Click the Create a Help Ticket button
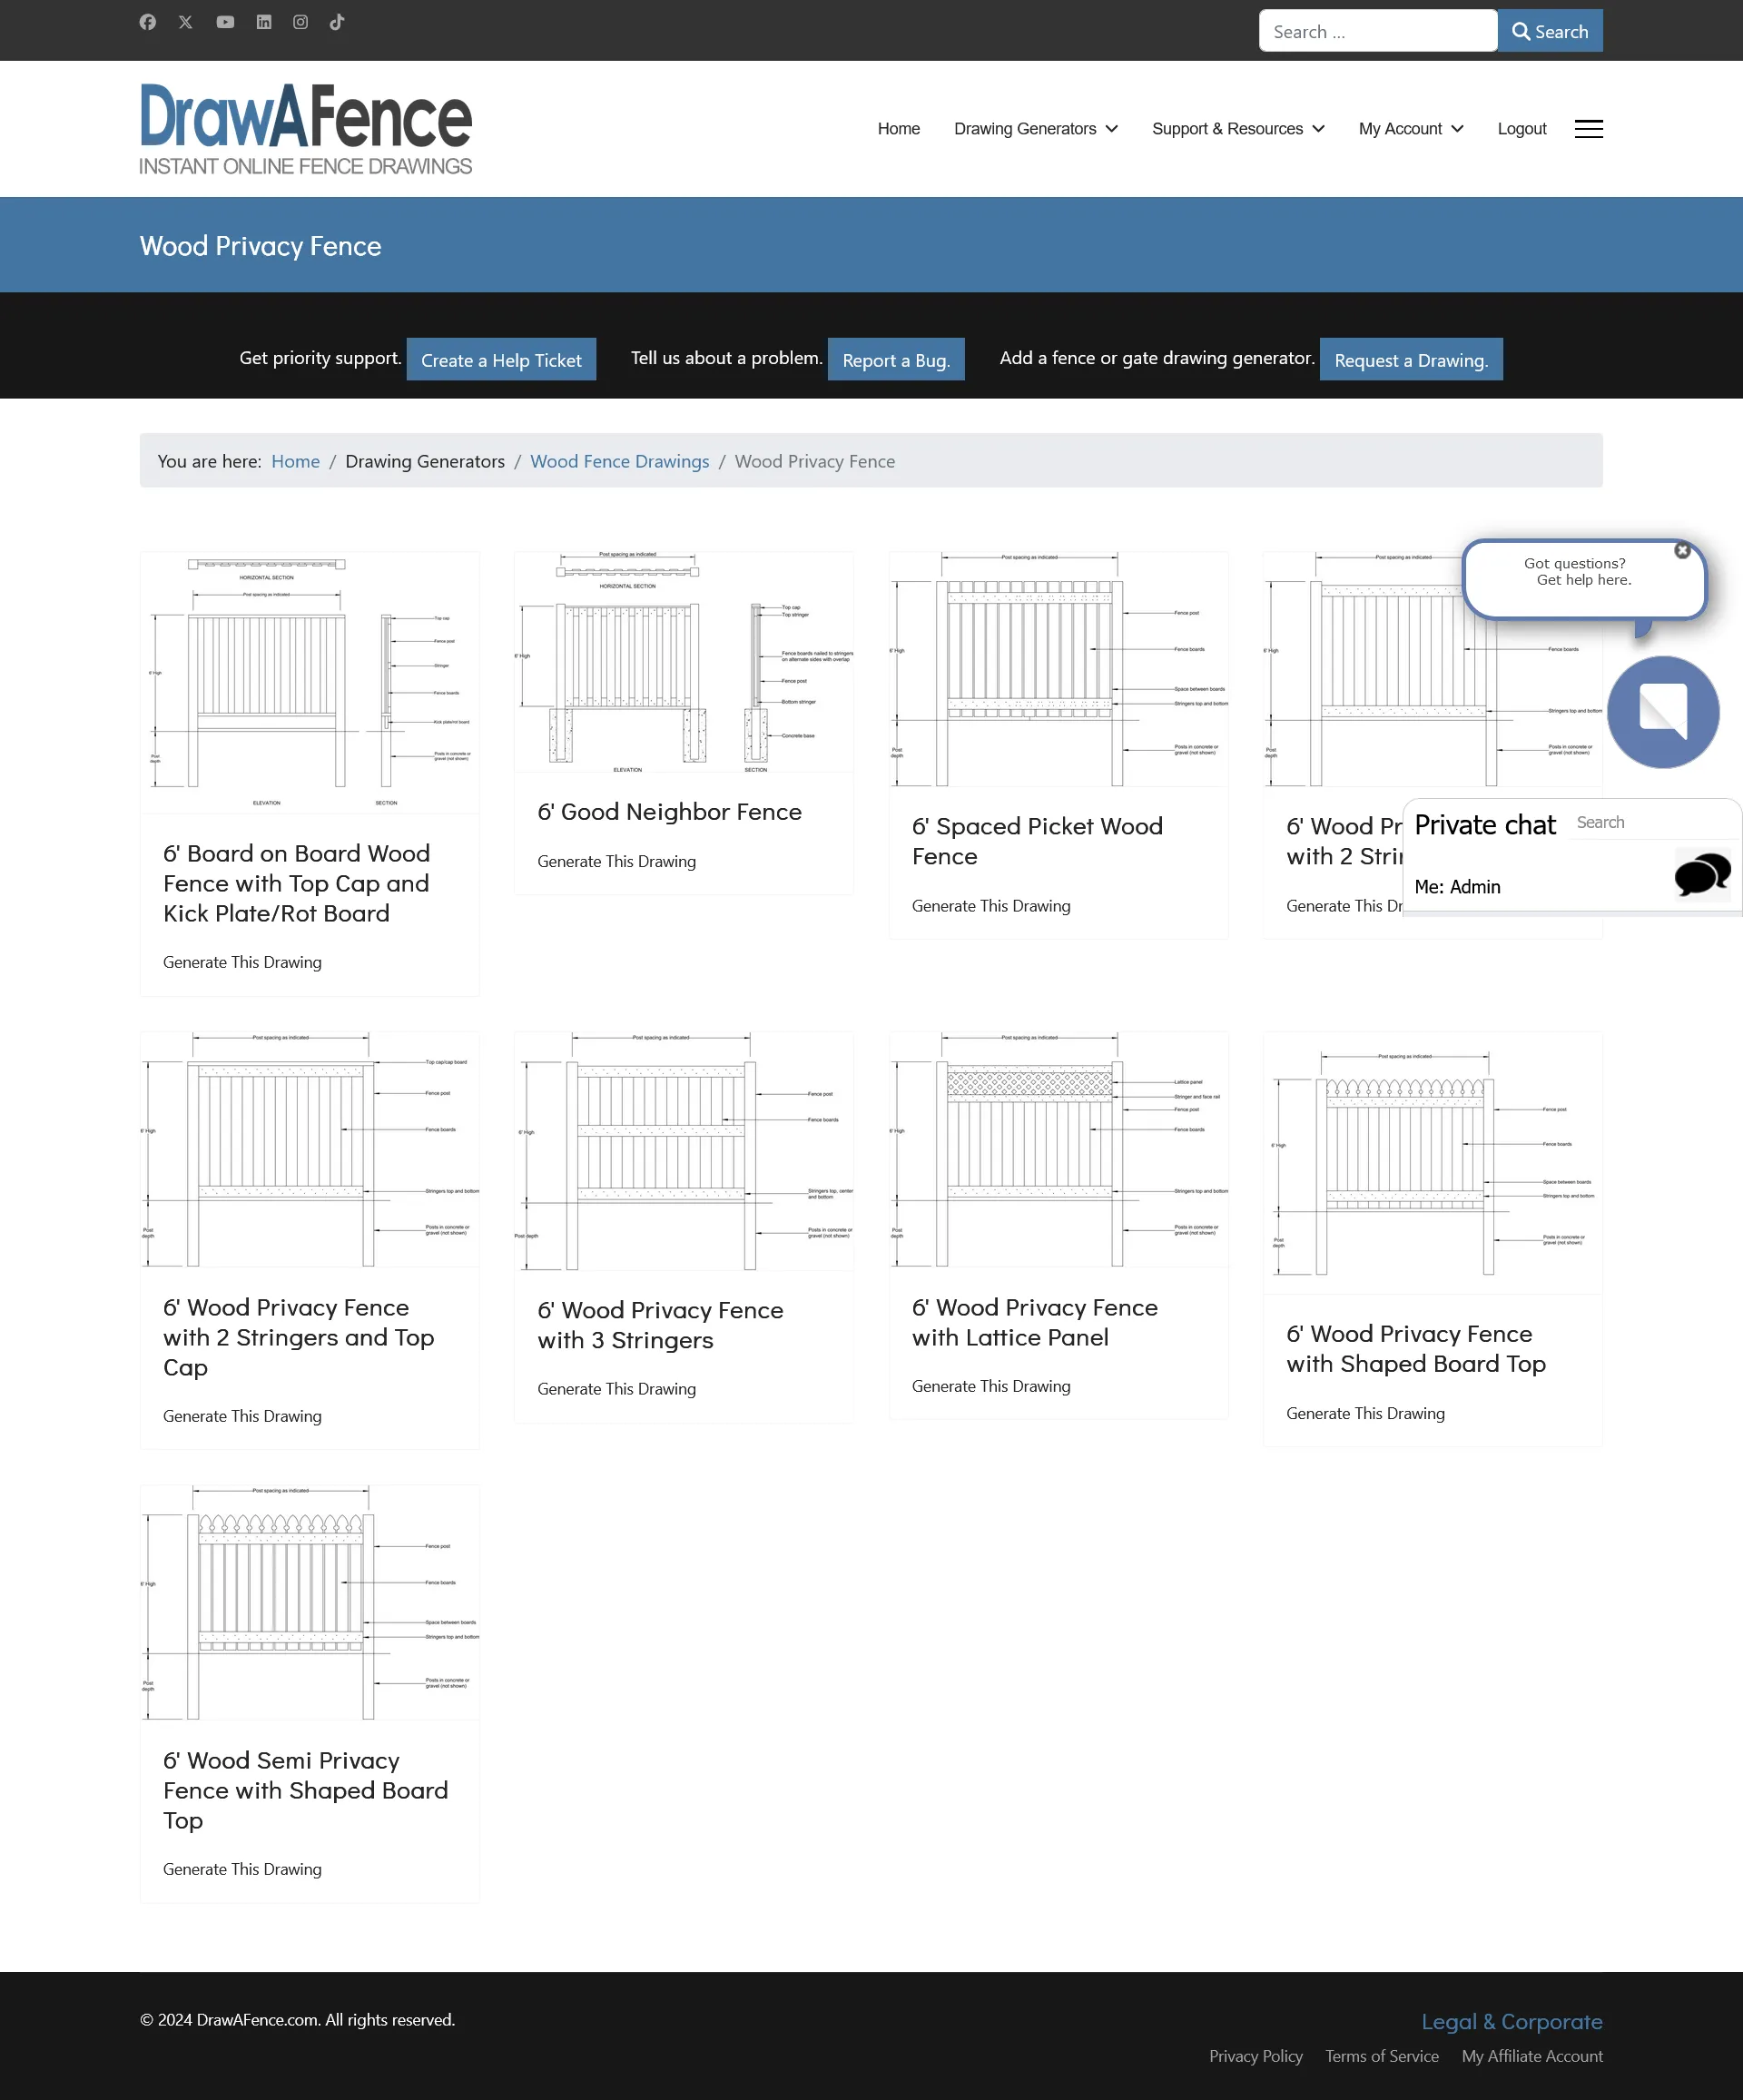 pos(501,360)
